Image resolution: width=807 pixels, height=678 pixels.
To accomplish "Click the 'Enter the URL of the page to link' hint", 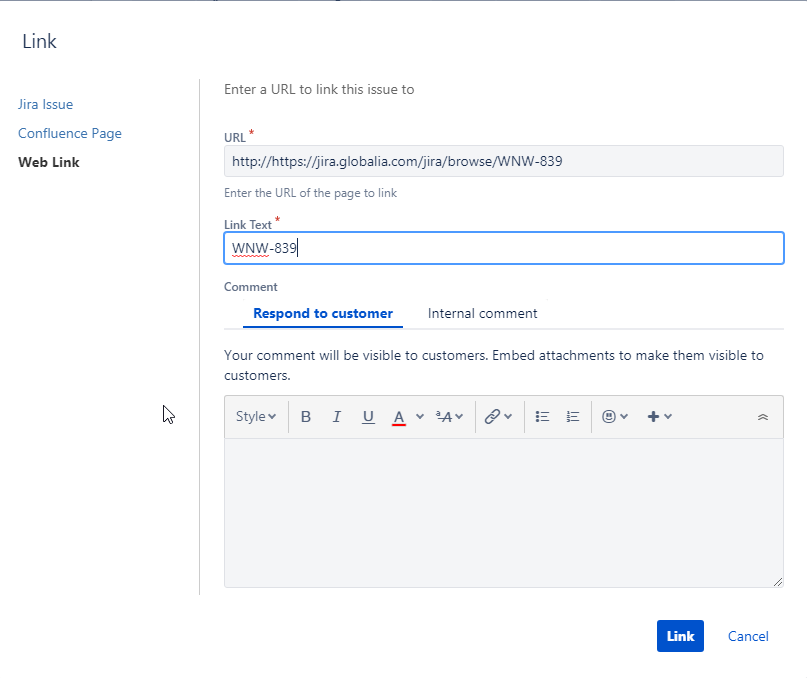I will (x=310, y=193).
